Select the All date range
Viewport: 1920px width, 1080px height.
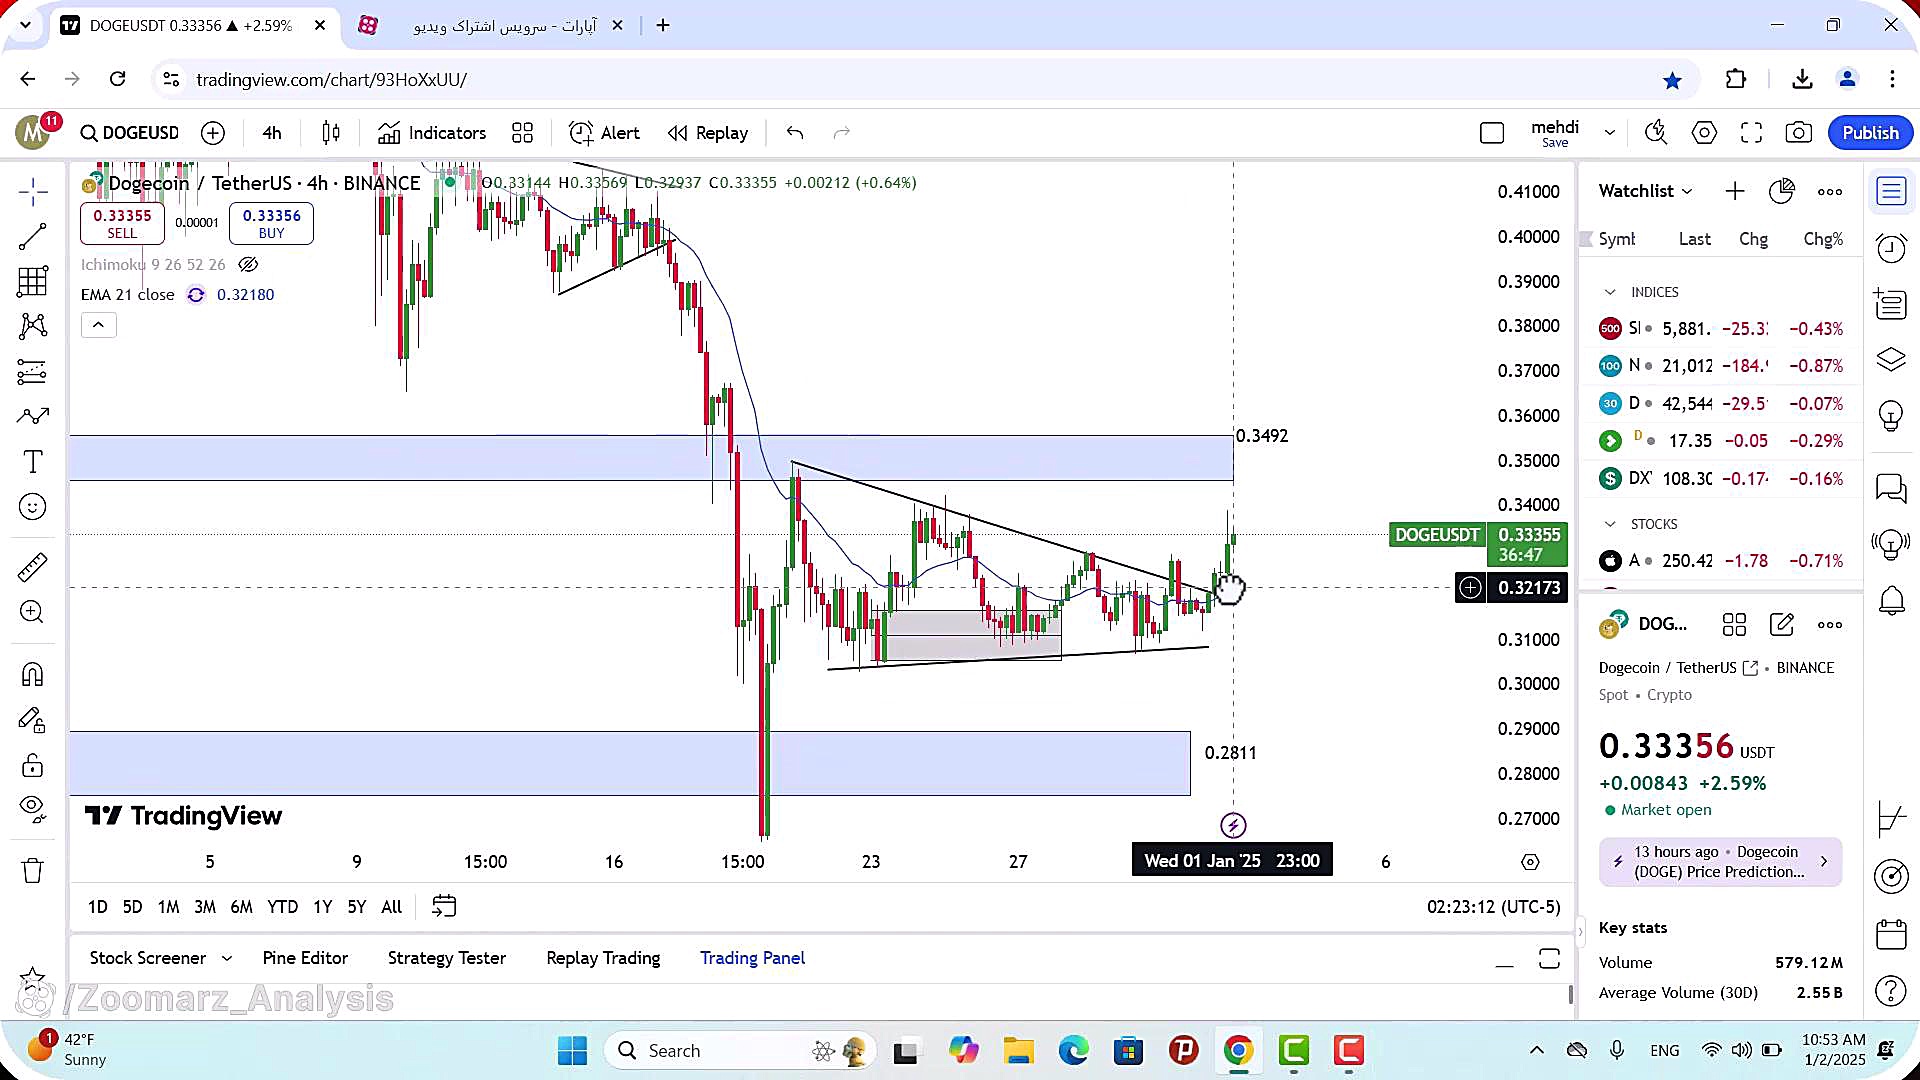(392, 907)
